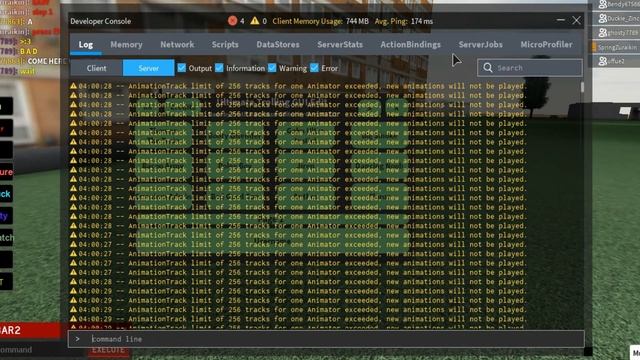The width and height of the screenshot is (640, 360).
Task: Select player ghosty7789 in the player list
Action: (x=617, y=32)
